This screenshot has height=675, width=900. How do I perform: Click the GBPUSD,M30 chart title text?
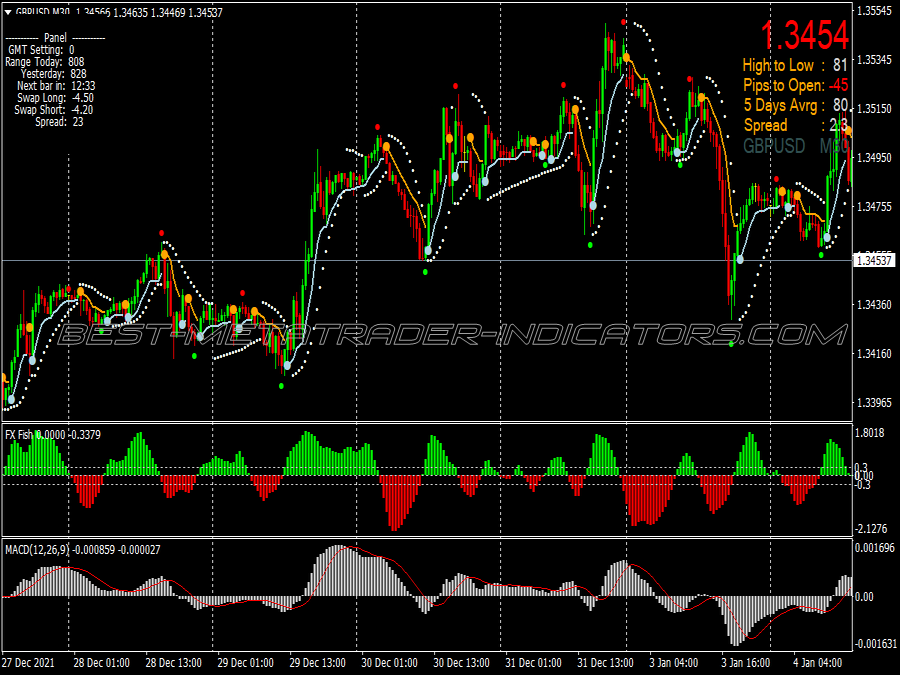42,12
